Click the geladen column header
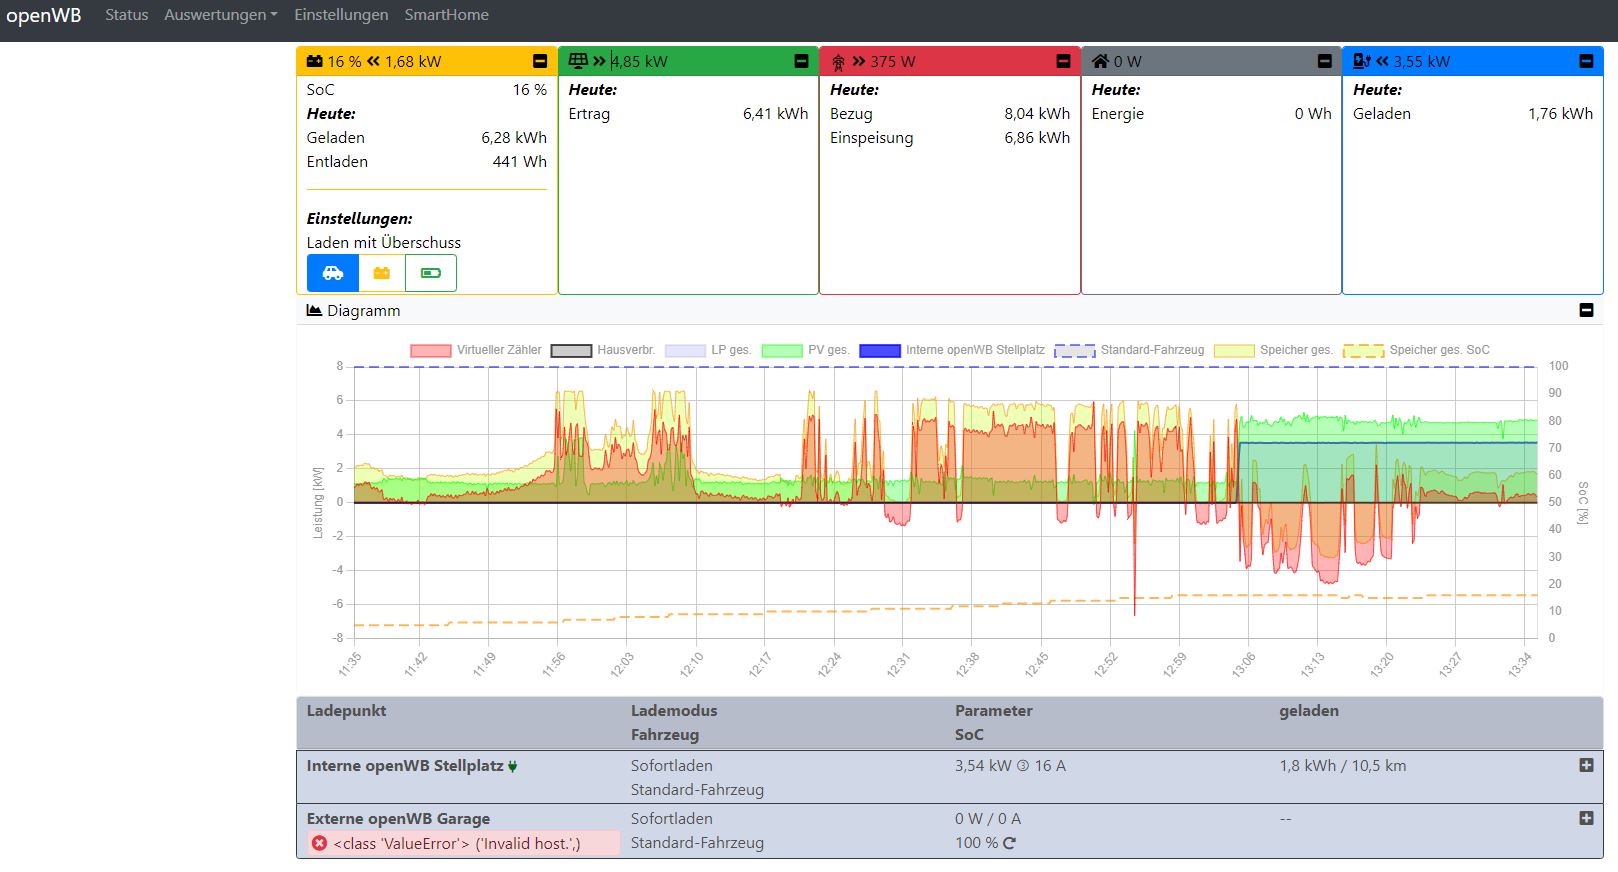 [x=1309, y=711]
